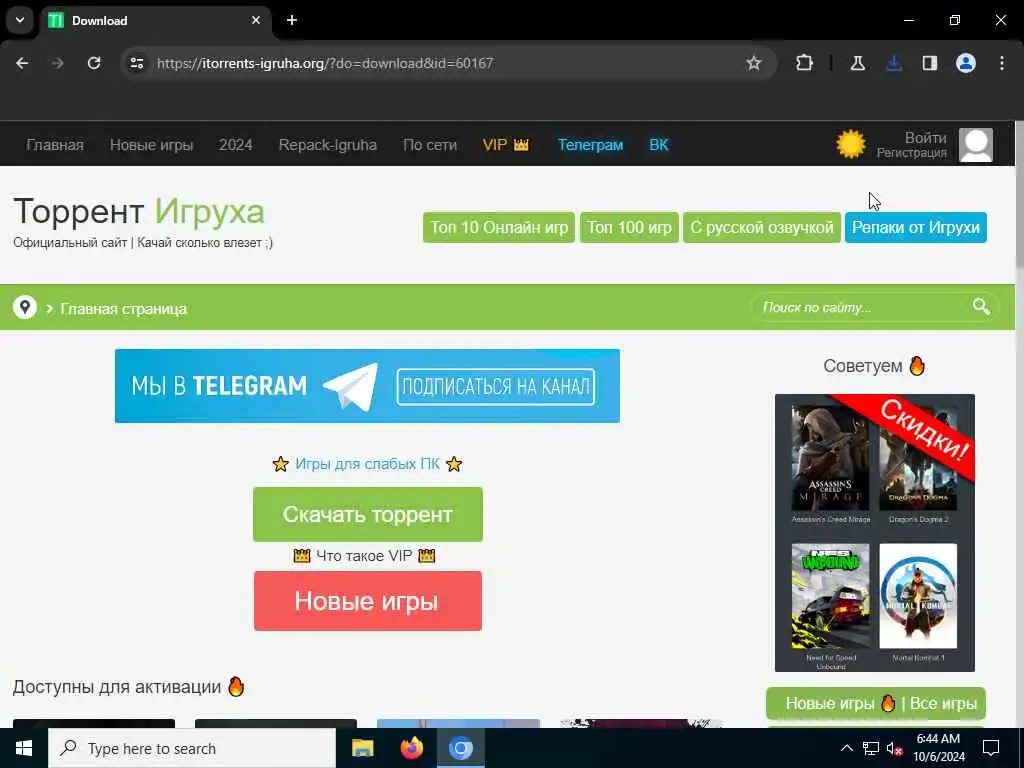
Task: Open the По сети menu item
Action: [430, 145]
